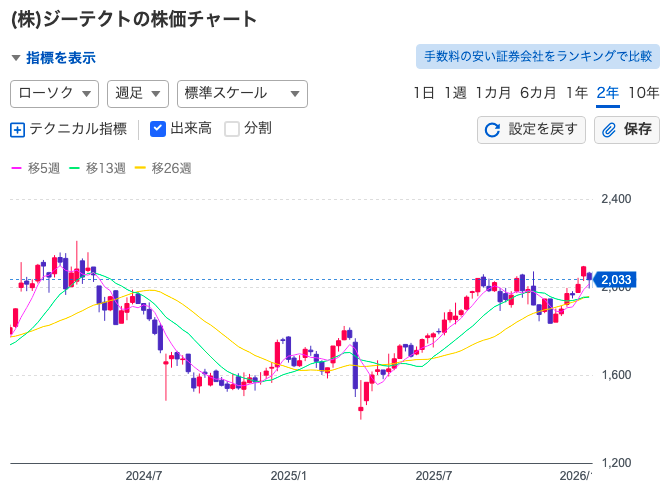Uncheck the 出来高 volume checkbox
672x489 pixels.
(157, 128)
